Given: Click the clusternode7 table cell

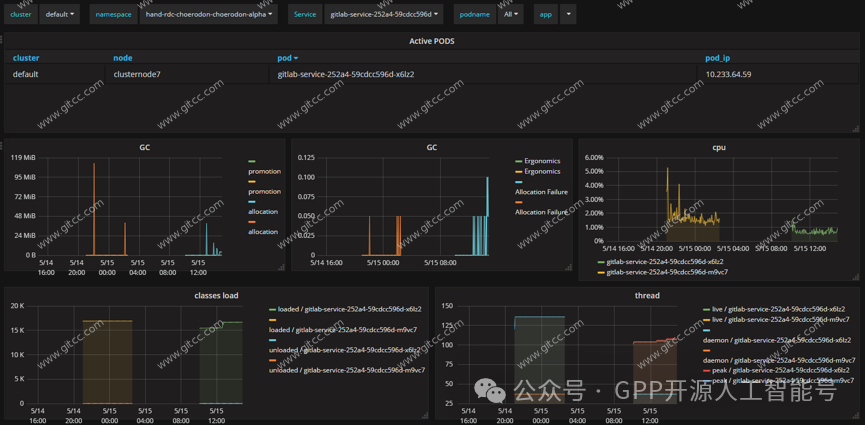Looking at the screenshot, I should click(x=137, y=74).
